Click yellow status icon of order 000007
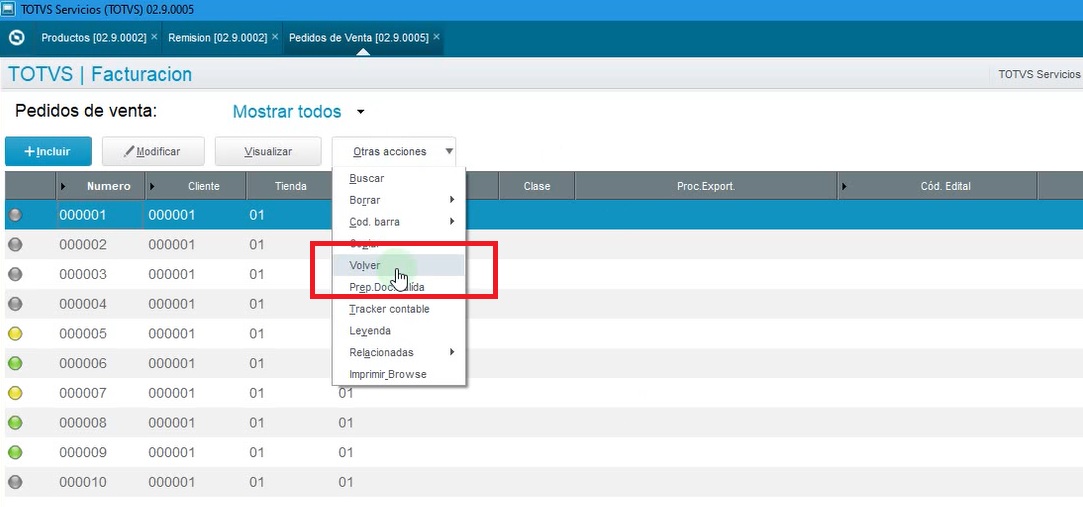The width and height of the screenshot is (1083, 507). tap(15, 393)
